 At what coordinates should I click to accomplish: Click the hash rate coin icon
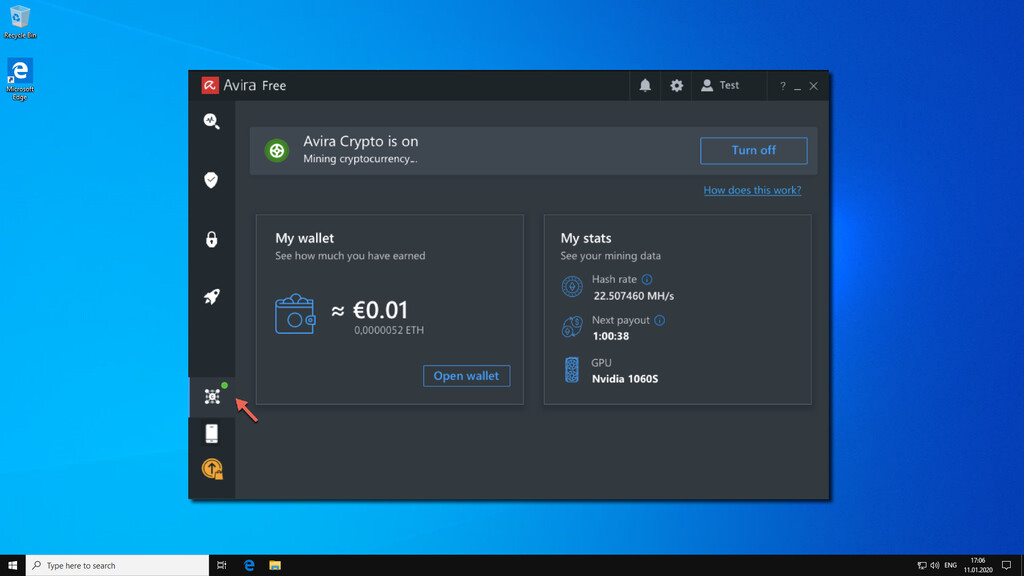[572, 287]
